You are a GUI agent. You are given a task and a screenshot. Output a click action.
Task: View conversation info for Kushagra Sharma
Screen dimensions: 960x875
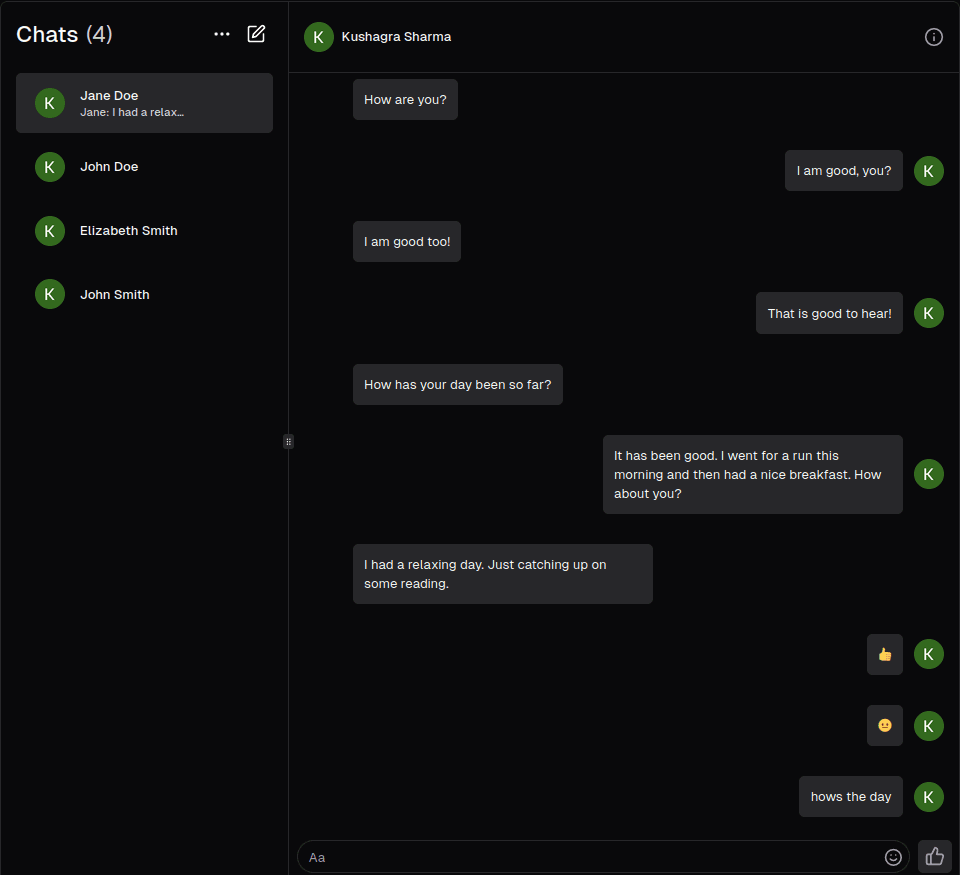point(933,36)
